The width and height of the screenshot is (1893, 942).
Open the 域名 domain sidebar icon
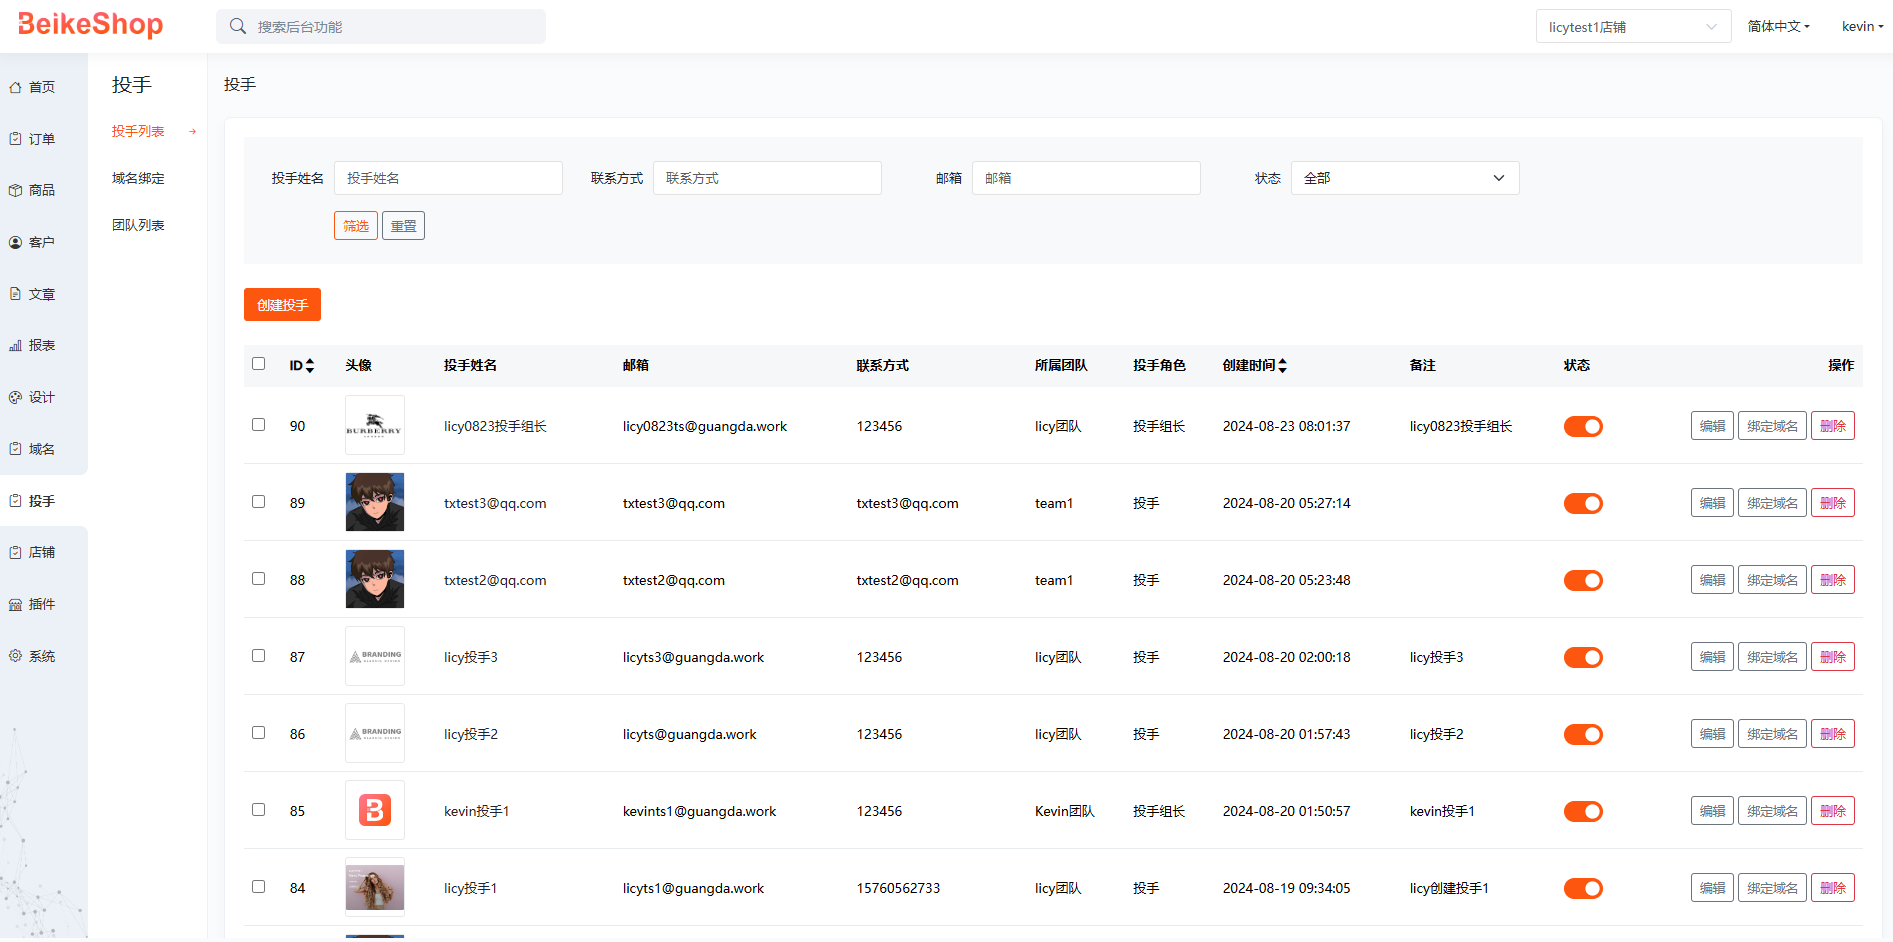(x=15, y=449)
